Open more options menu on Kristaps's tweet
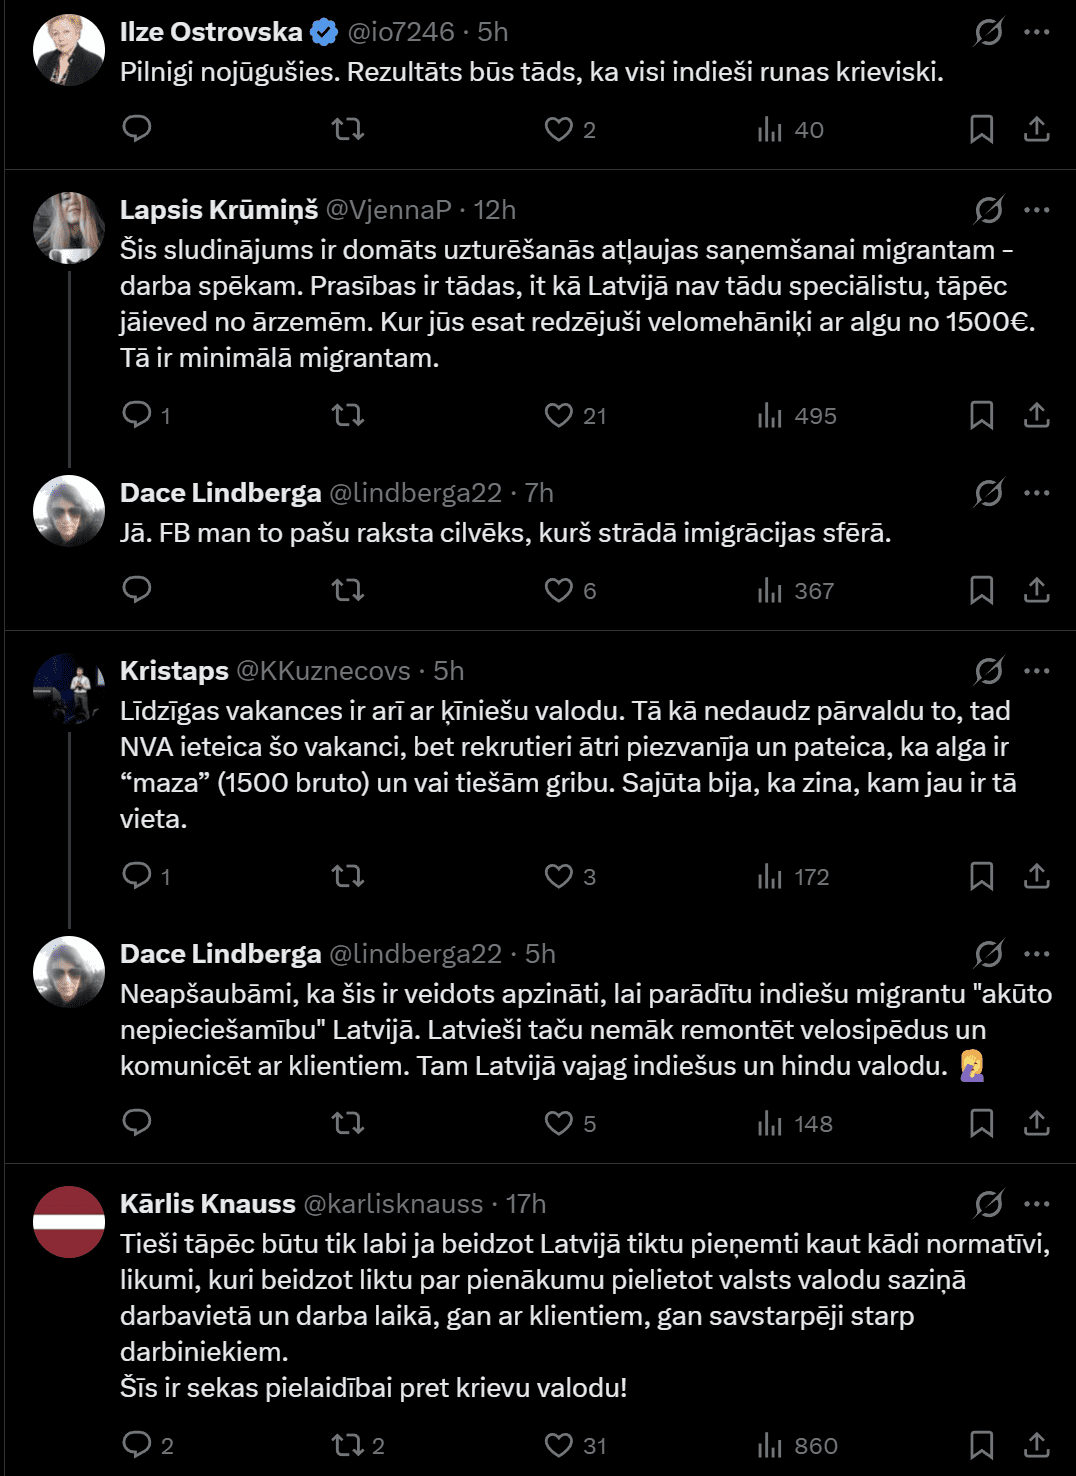The height and width of the screenshot is (1476, 1076). point(1037,670)
